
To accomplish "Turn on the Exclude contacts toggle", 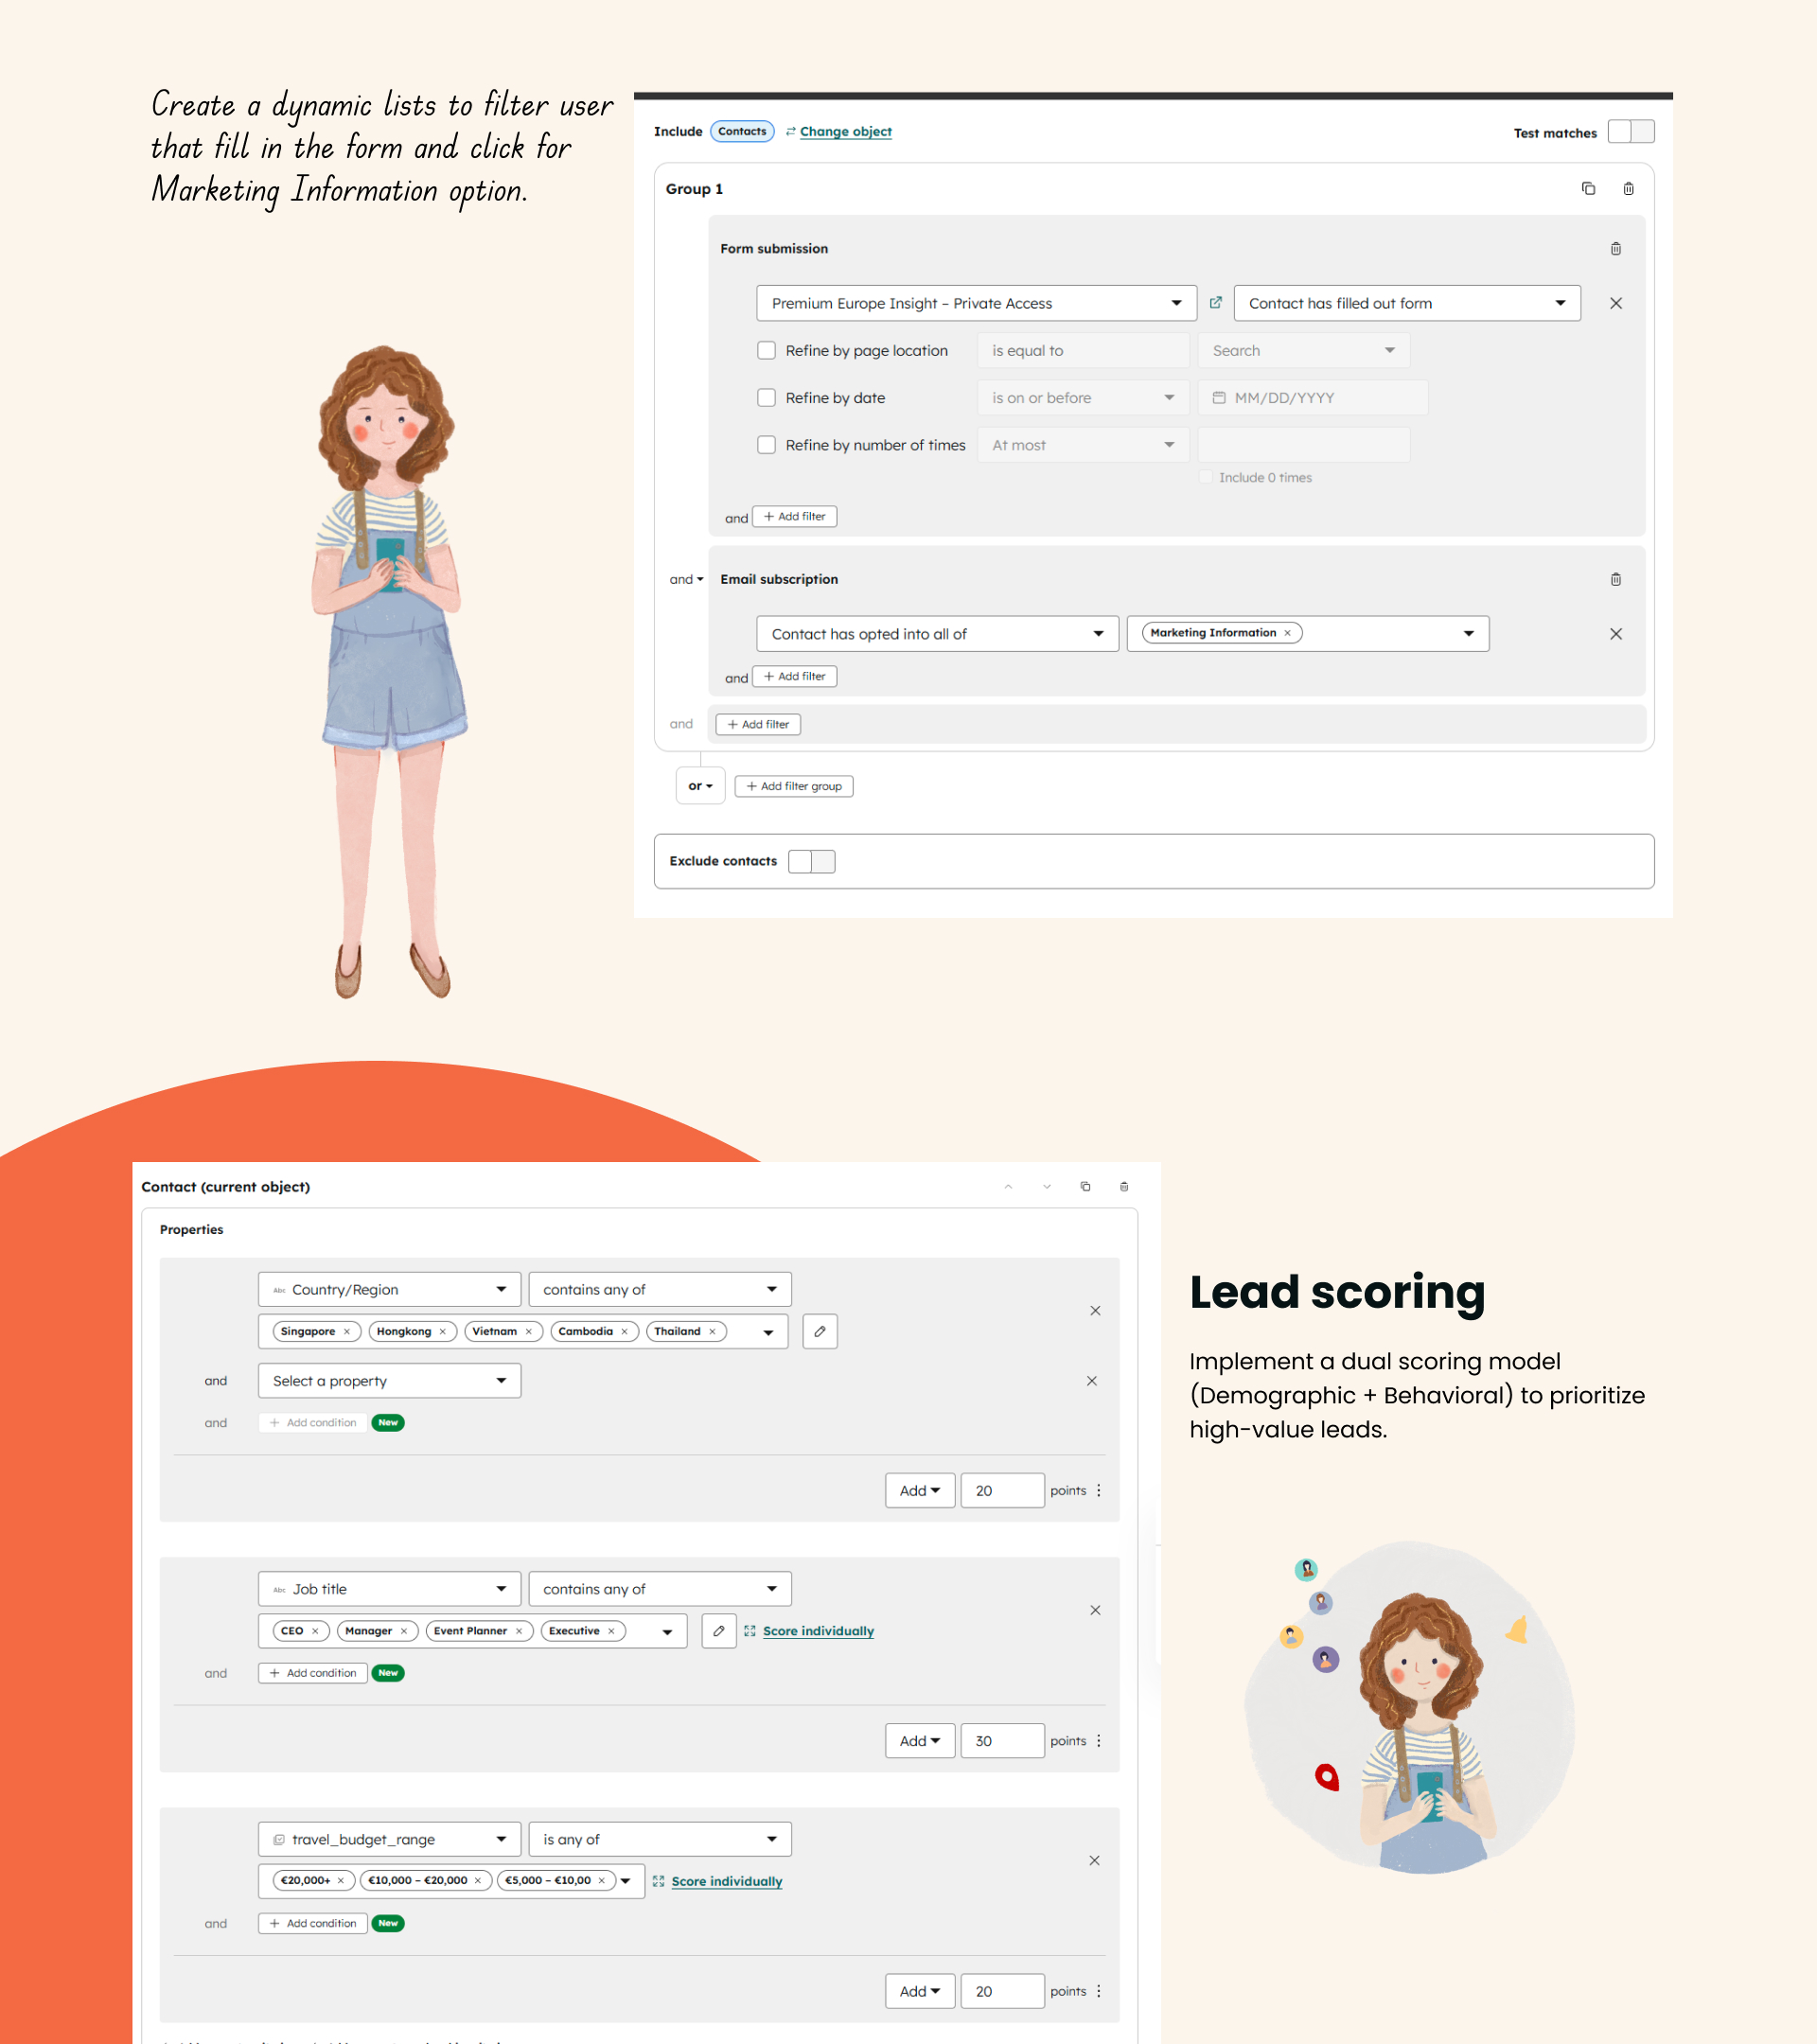I will click(x=811, y=862).
